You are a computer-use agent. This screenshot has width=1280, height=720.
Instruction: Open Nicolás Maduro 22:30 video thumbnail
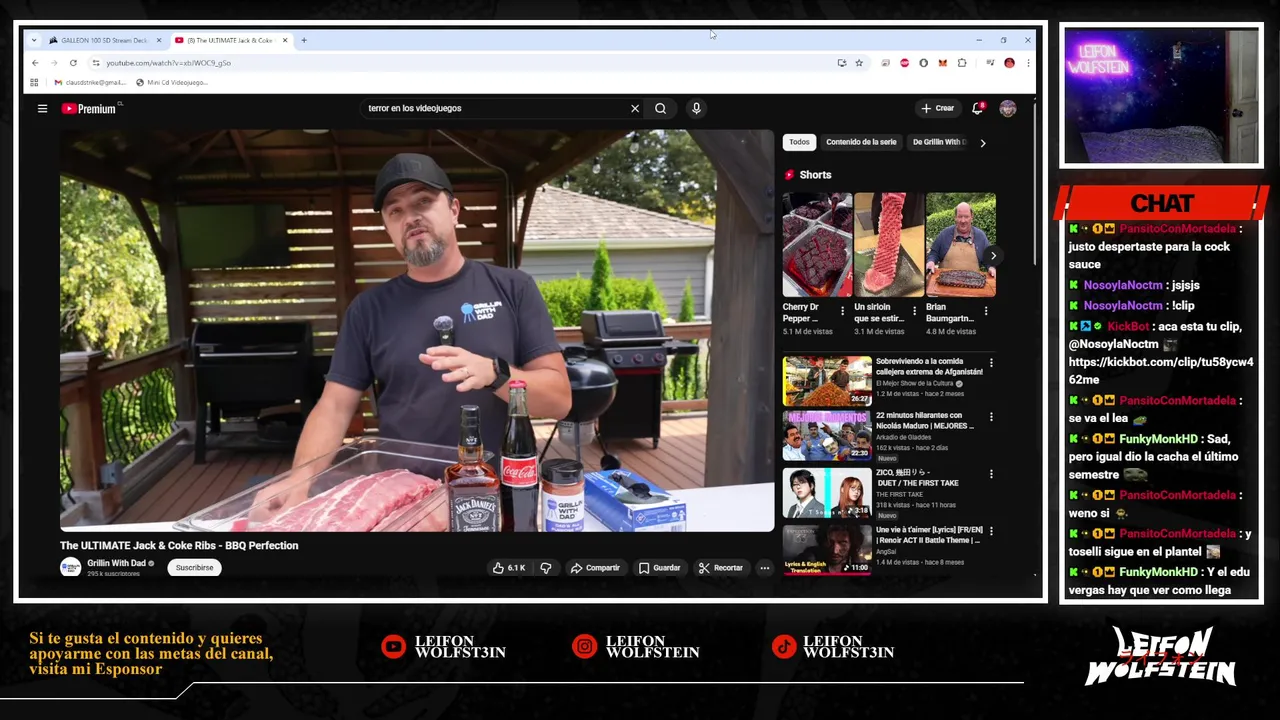tap(827, 436)
